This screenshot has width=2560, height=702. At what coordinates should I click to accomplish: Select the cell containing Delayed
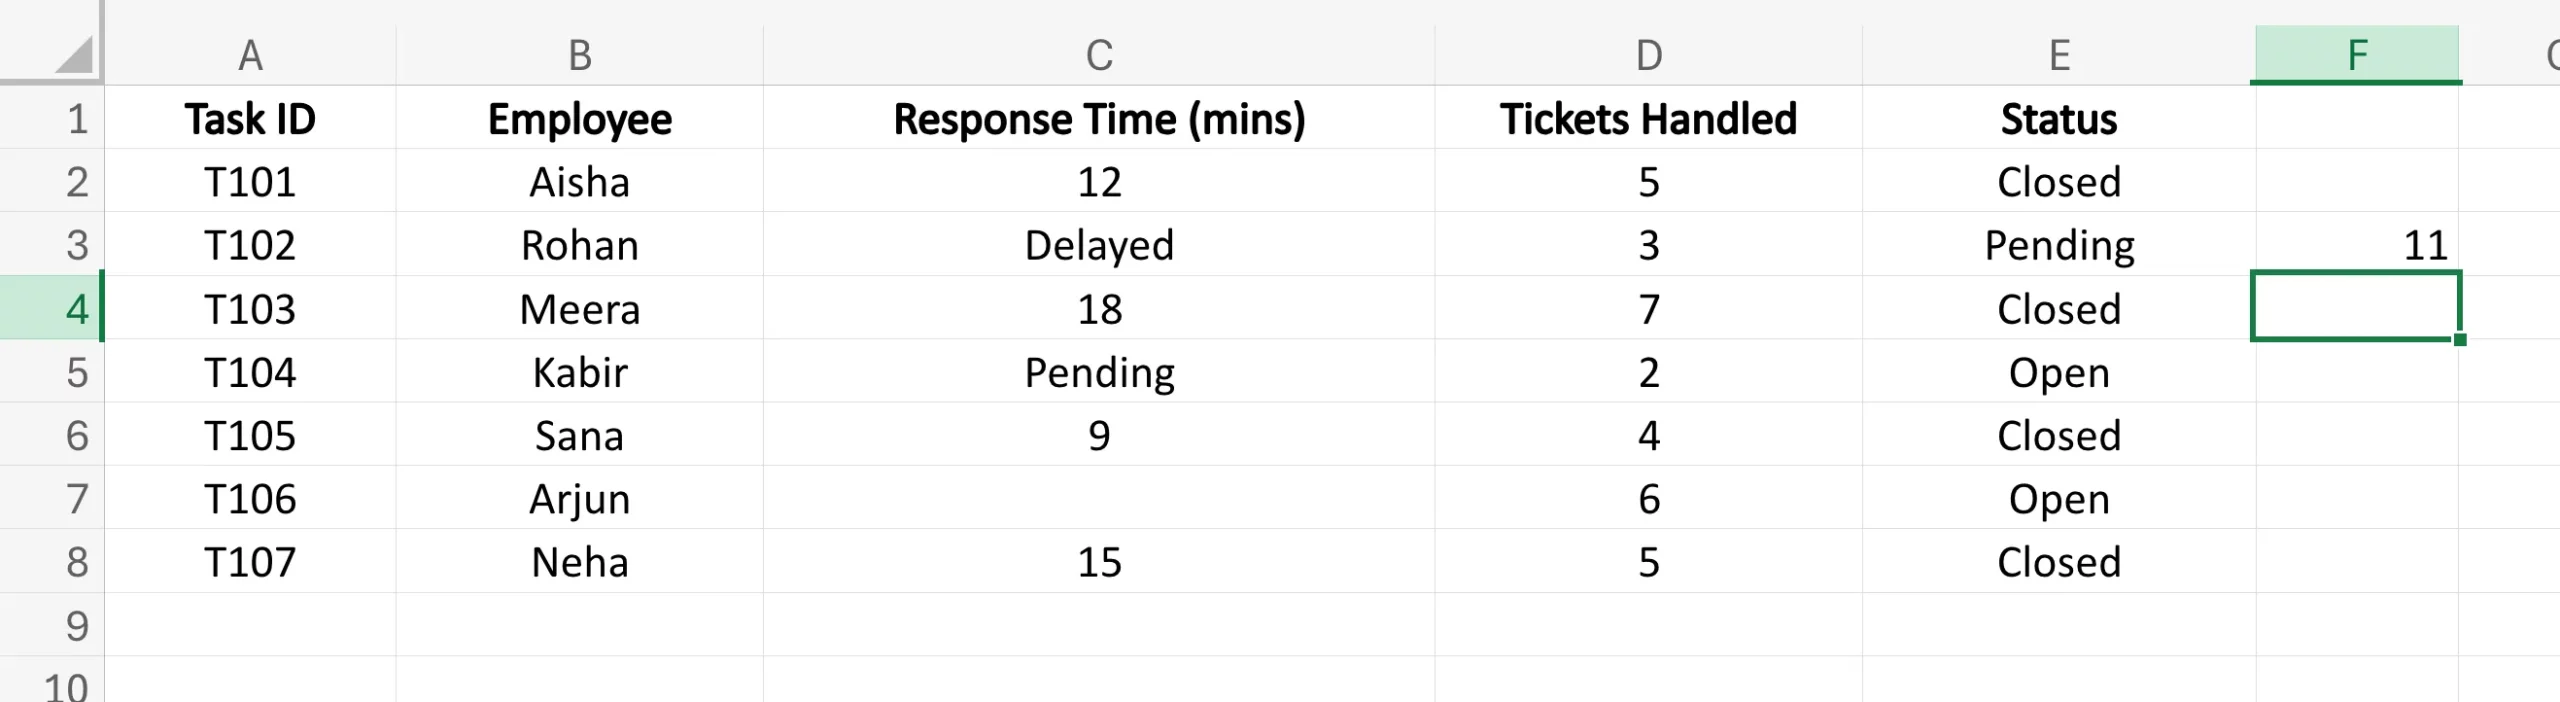click(1098, 246)
